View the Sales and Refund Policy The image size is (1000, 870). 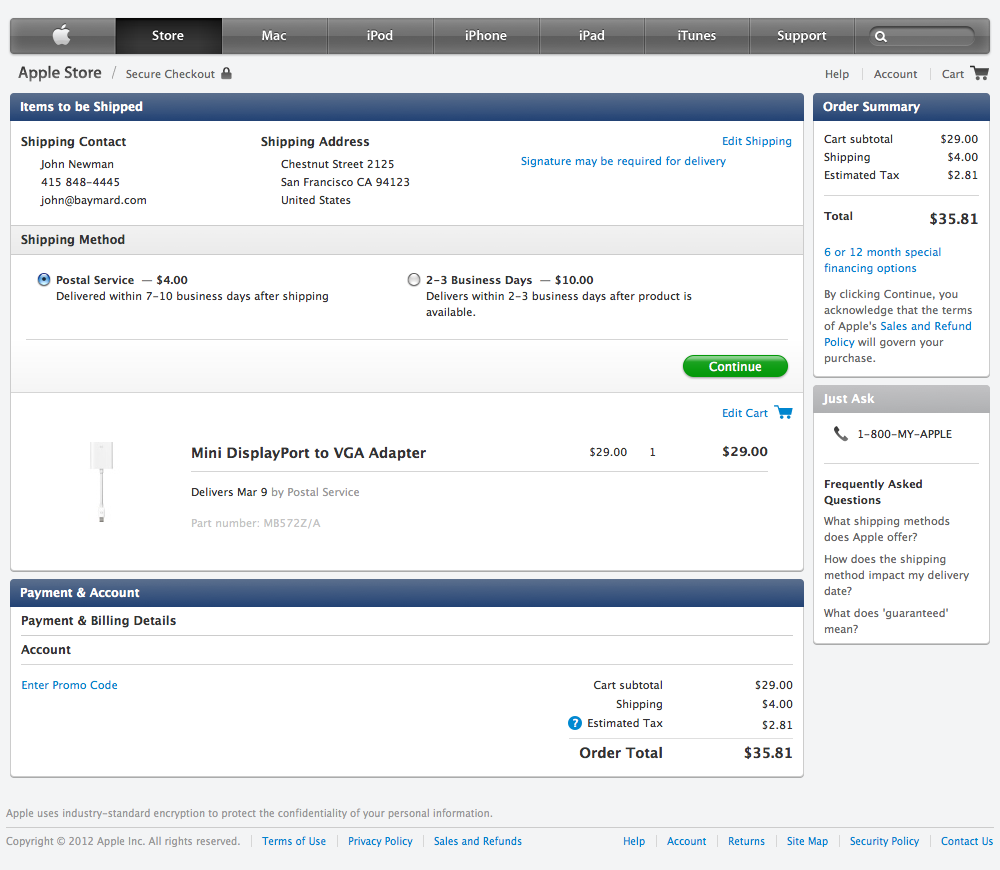tap(925, 325)
